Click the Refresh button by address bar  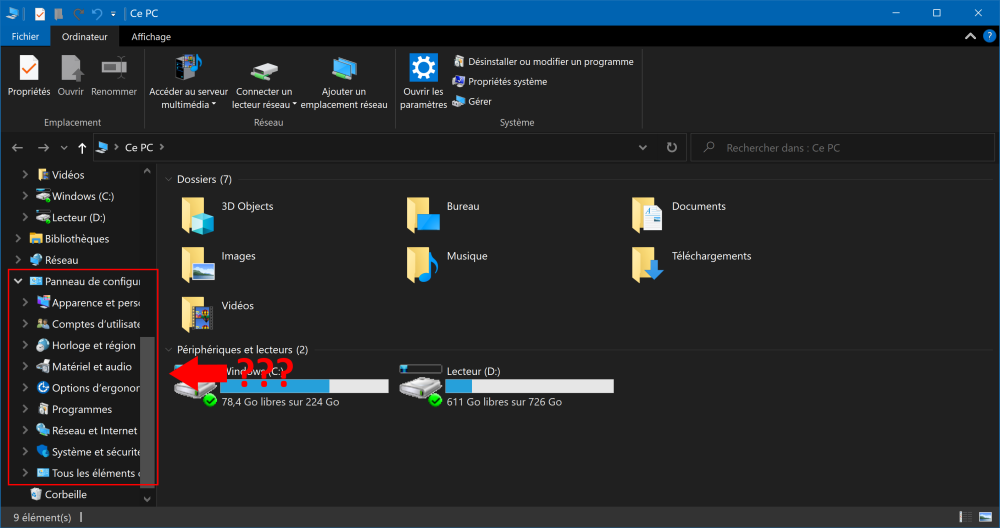pos(671,147)
